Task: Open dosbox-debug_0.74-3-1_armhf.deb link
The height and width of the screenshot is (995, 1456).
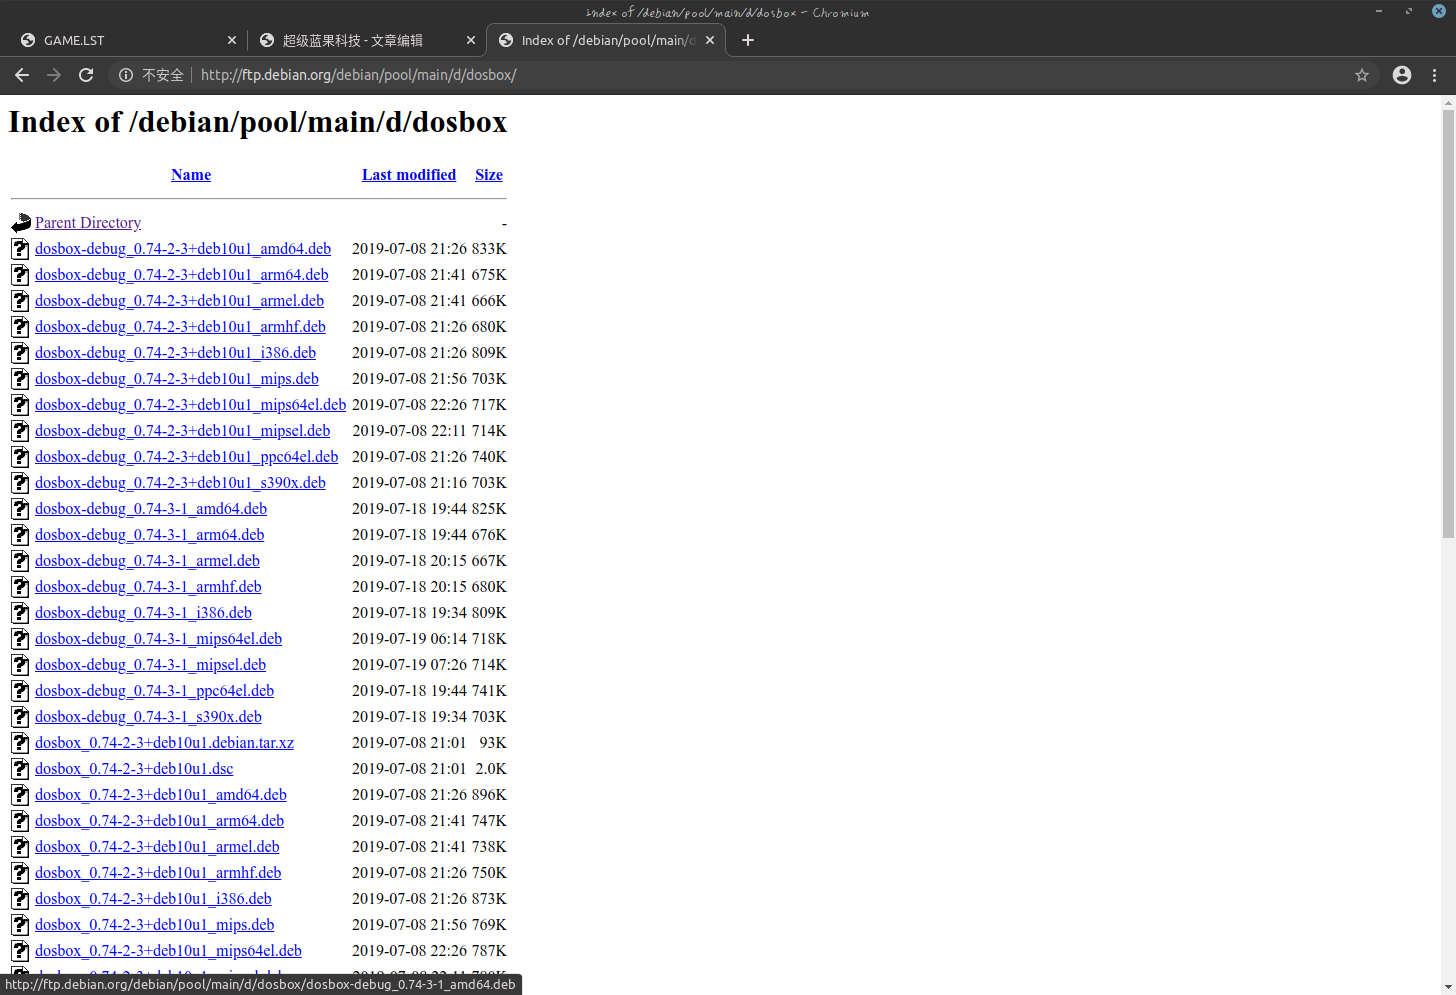Action: (x=148, y=587)
